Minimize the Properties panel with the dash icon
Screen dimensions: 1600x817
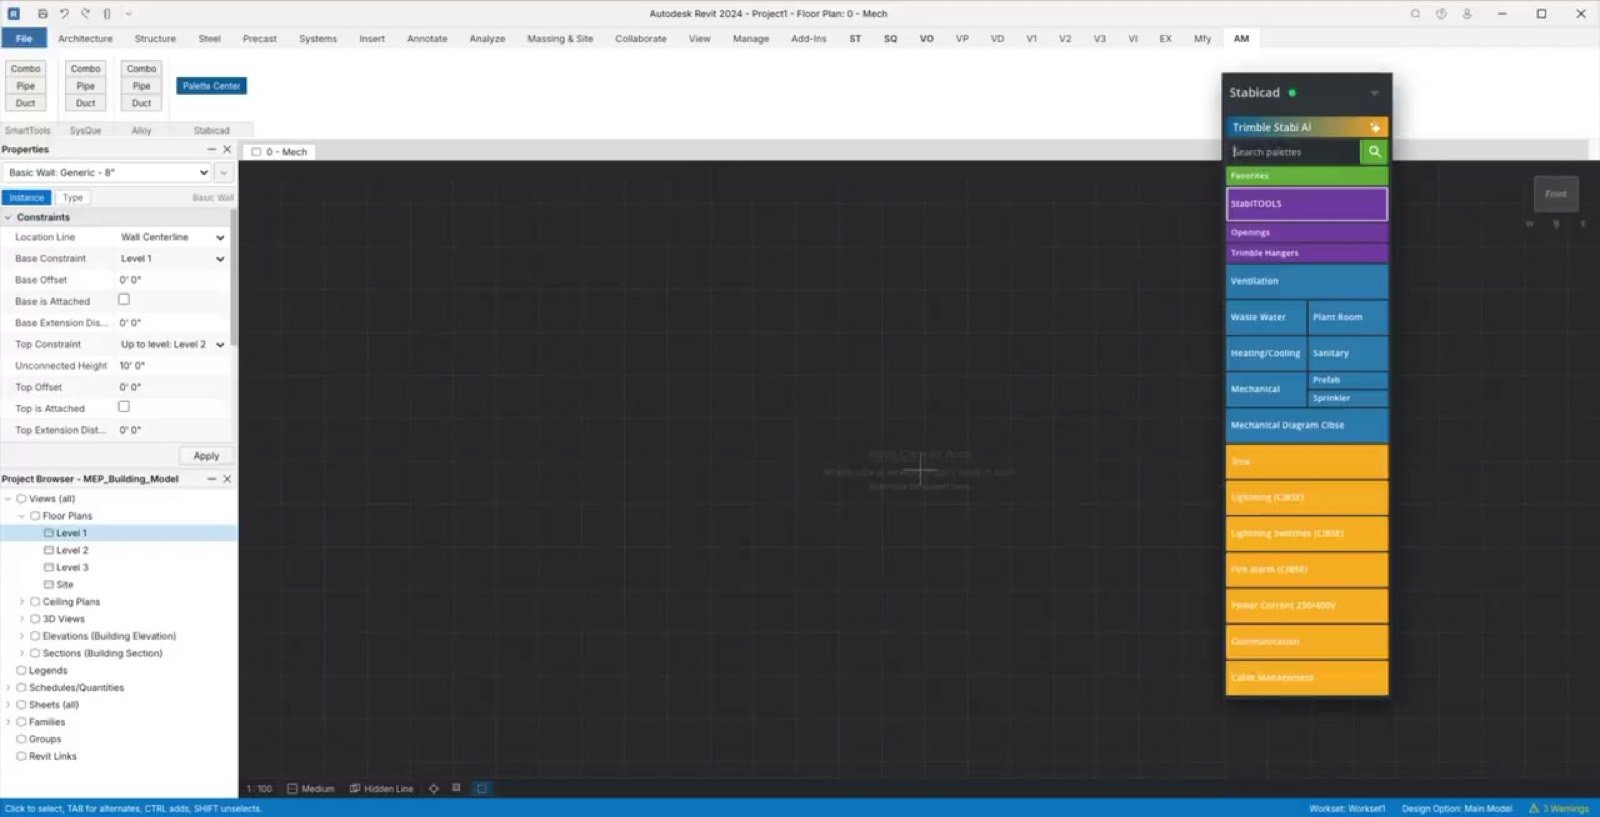(211, 149)
